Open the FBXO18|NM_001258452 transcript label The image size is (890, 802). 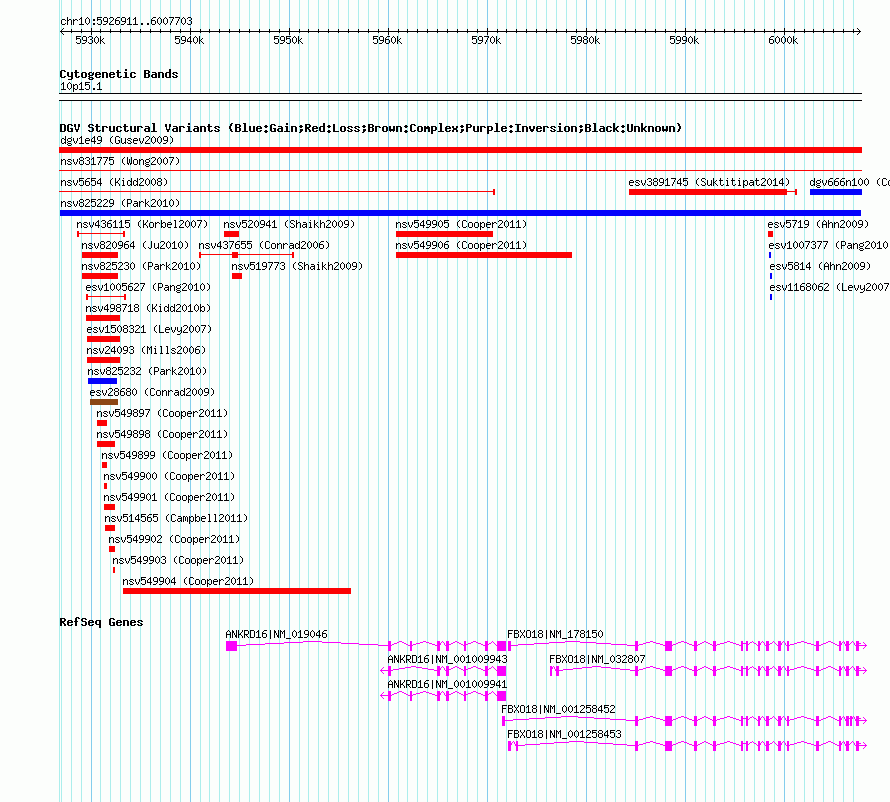559,709
